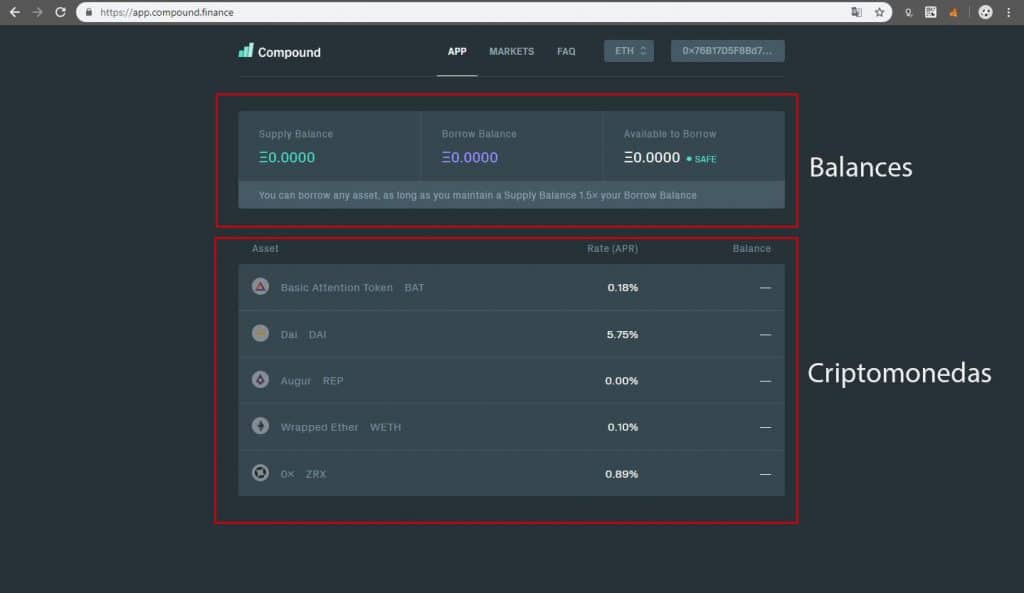Viewport: 1024px width, 593px height.
Task: Click the Rate (APR) column header
Action: 613,248
